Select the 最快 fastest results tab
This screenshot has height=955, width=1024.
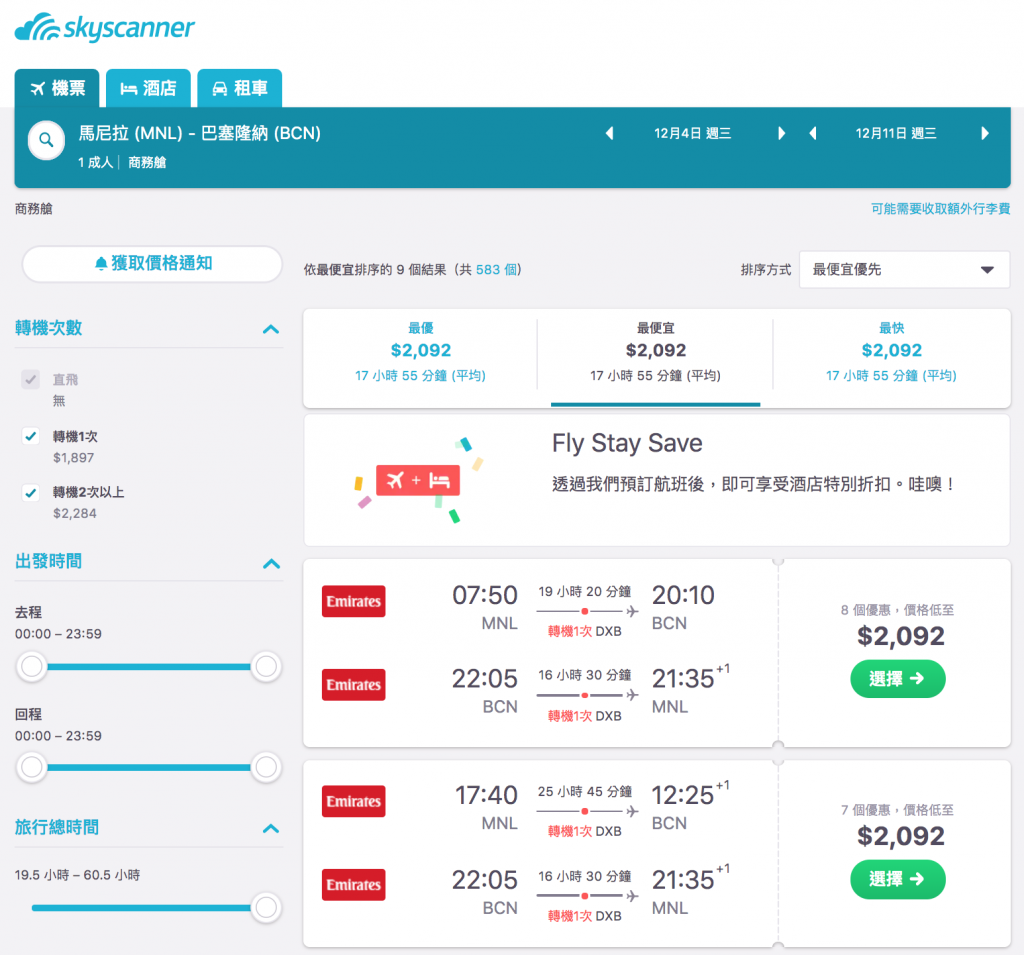(x=891, y=351)
